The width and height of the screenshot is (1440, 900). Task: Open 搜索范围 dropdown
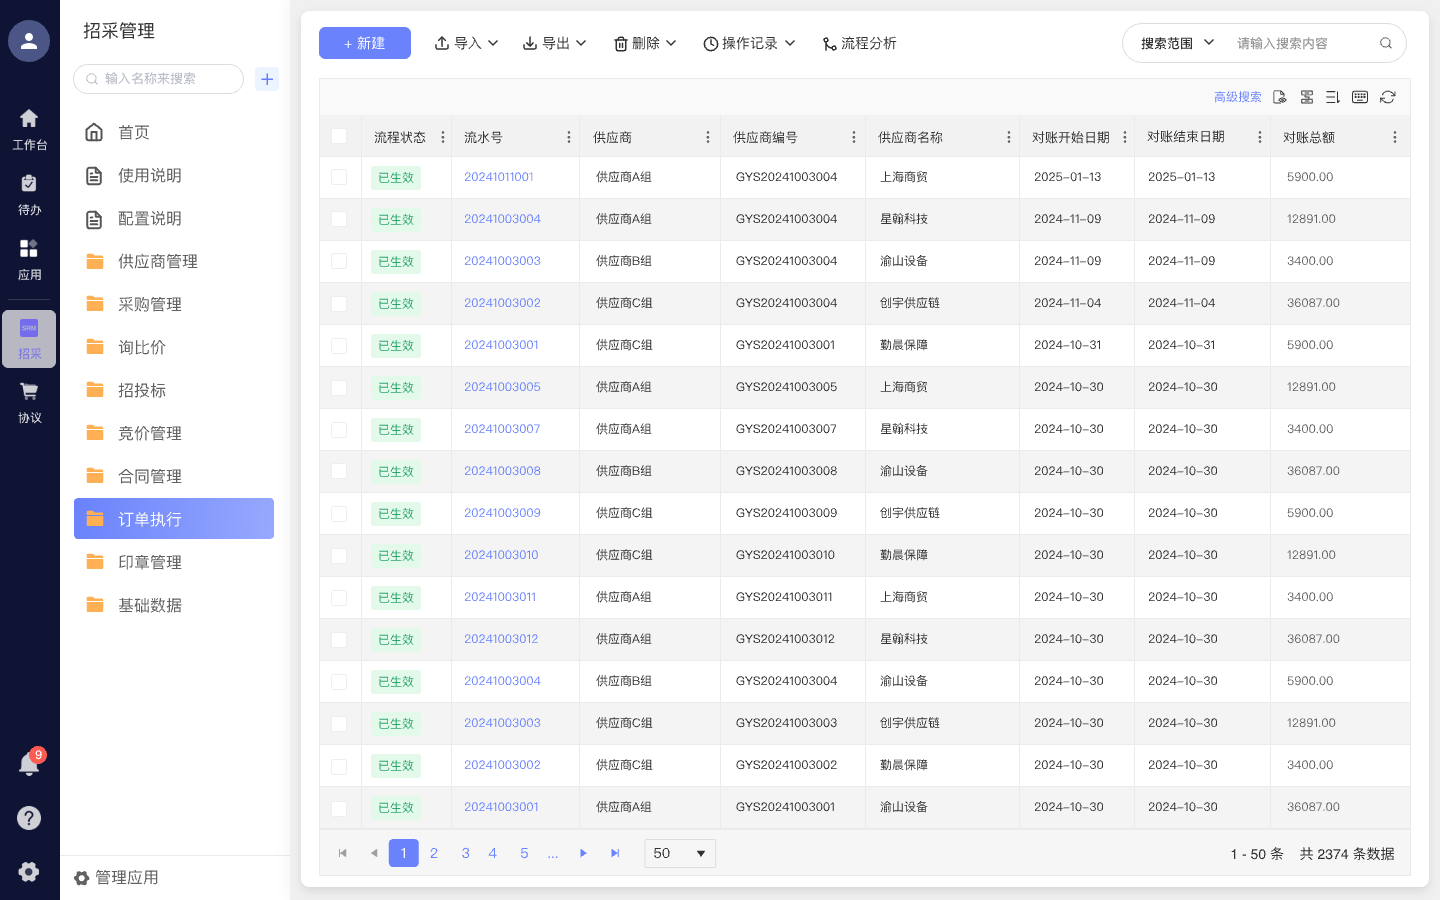pyautogui.click(x=1177, y=43)
